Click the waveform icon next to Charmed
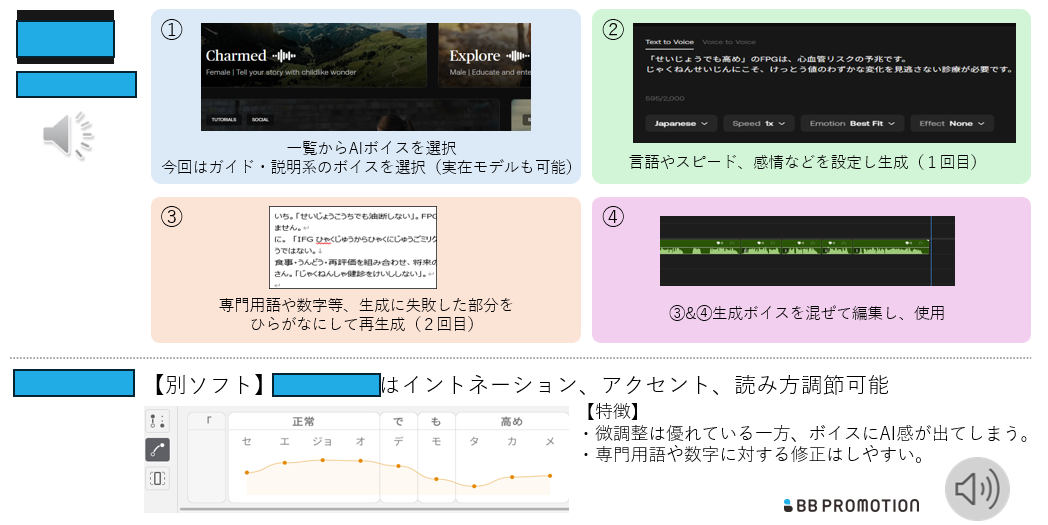The image size is (1048, 525). (x=286, y=56)
